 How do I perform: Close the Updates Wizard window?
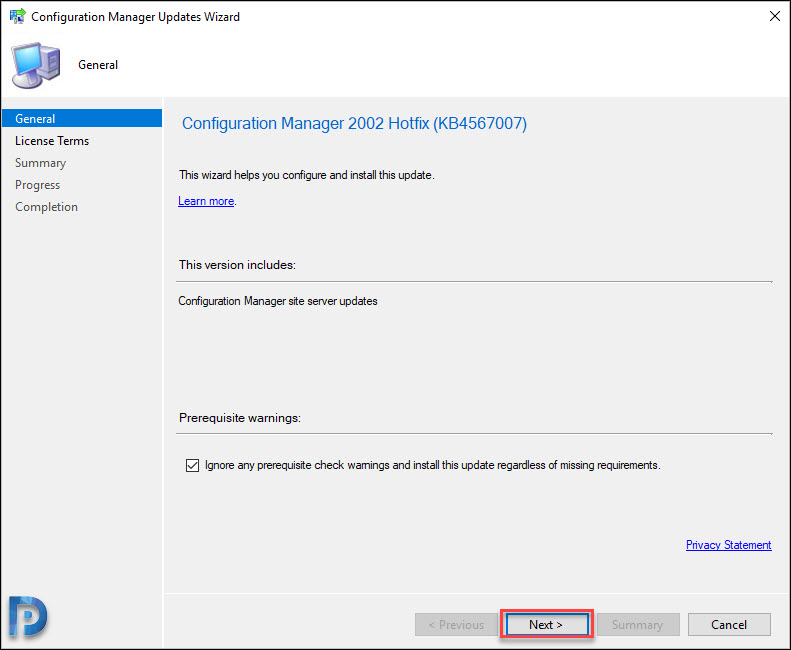(x=774, y=16)
